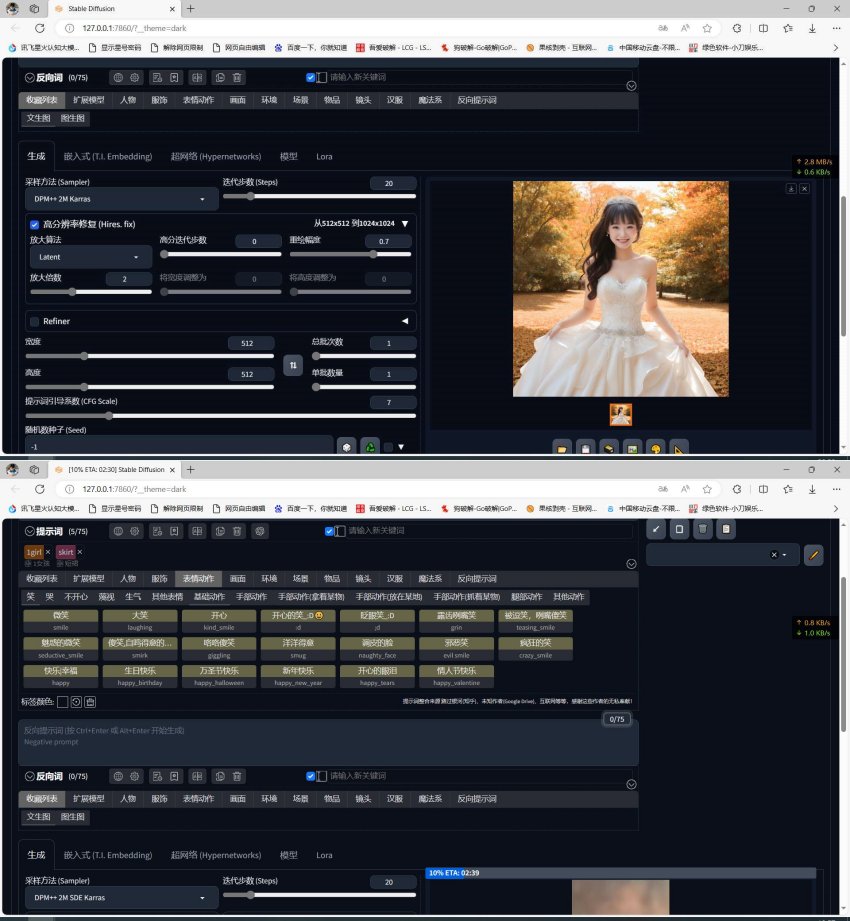Remove the skirt keyword tag with its x
Screen dimensions: 850x921
[x=80, y=552]
